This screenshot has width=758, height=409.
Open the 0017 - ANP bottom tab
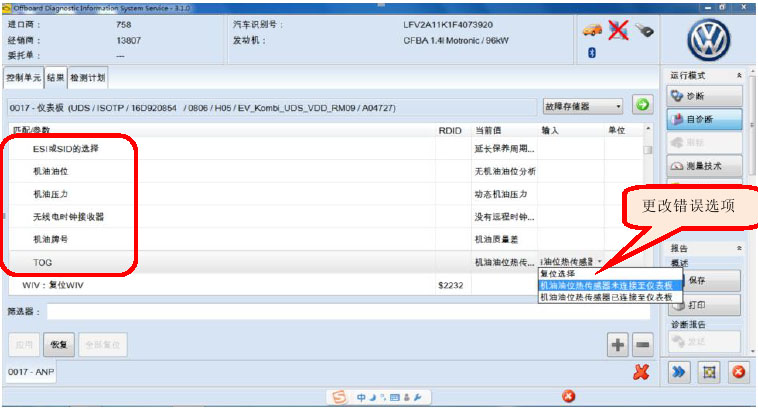tap(31, 372)
